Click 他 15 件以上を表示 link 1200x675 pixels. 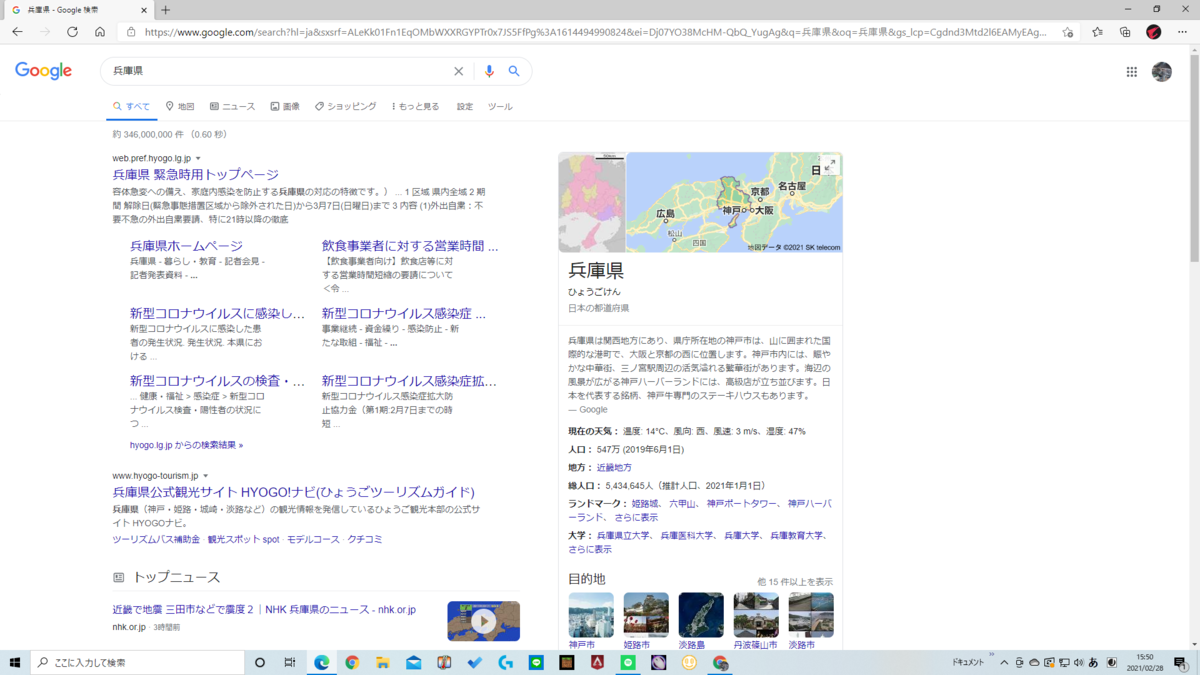795,582
